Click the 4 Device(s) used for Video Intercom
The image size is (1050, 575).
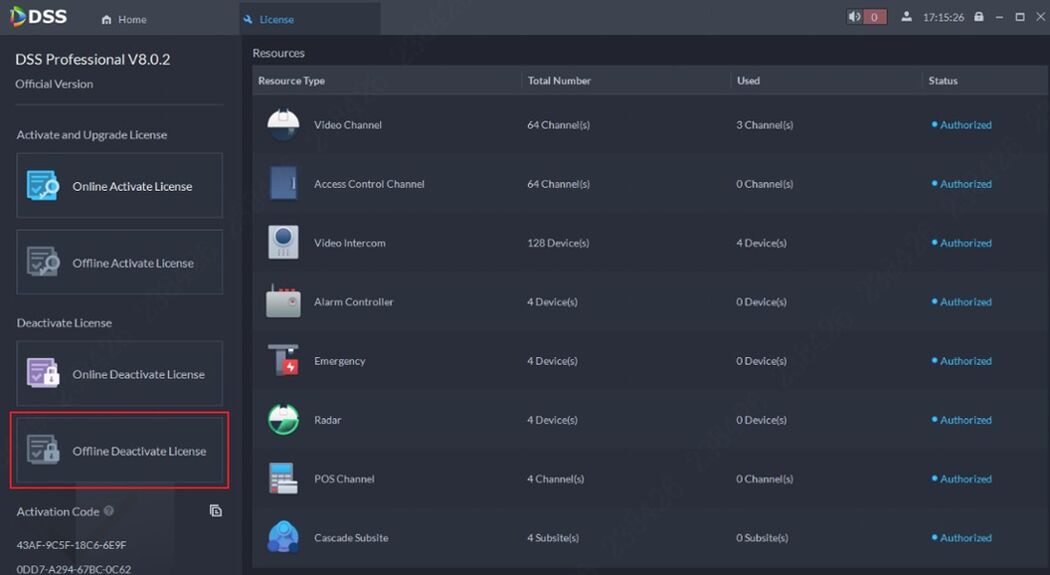tap(761, 242)
